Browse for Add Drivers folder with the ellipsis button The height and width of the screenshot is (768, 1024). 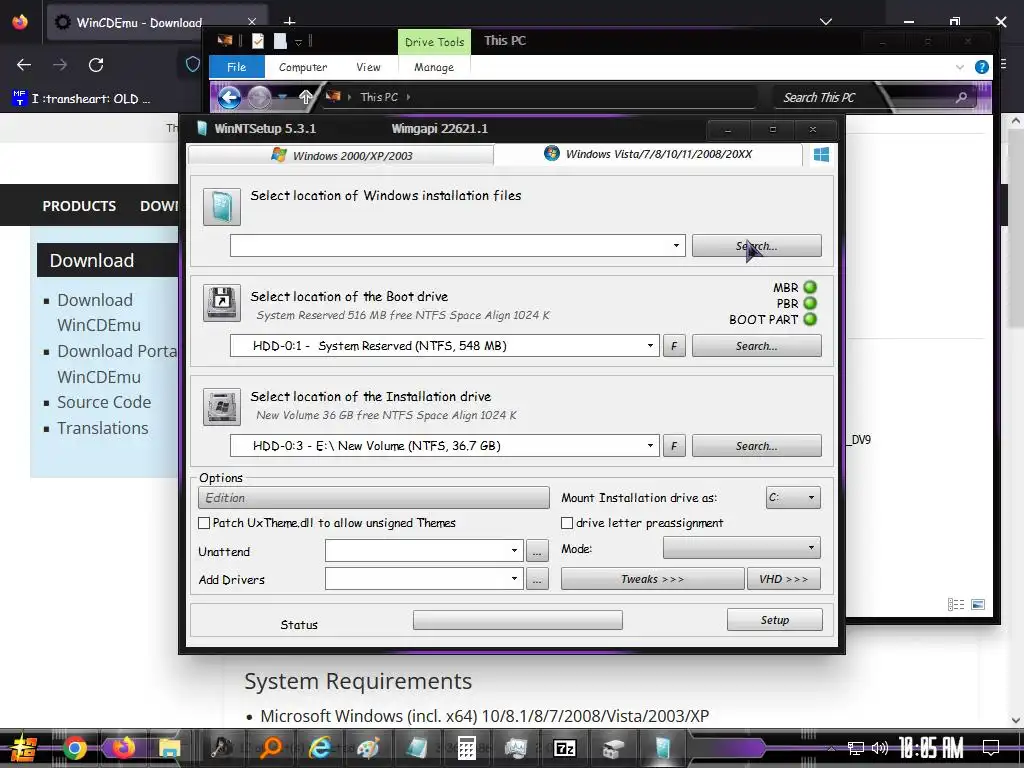pyautogui.click(x=537, y=579)
